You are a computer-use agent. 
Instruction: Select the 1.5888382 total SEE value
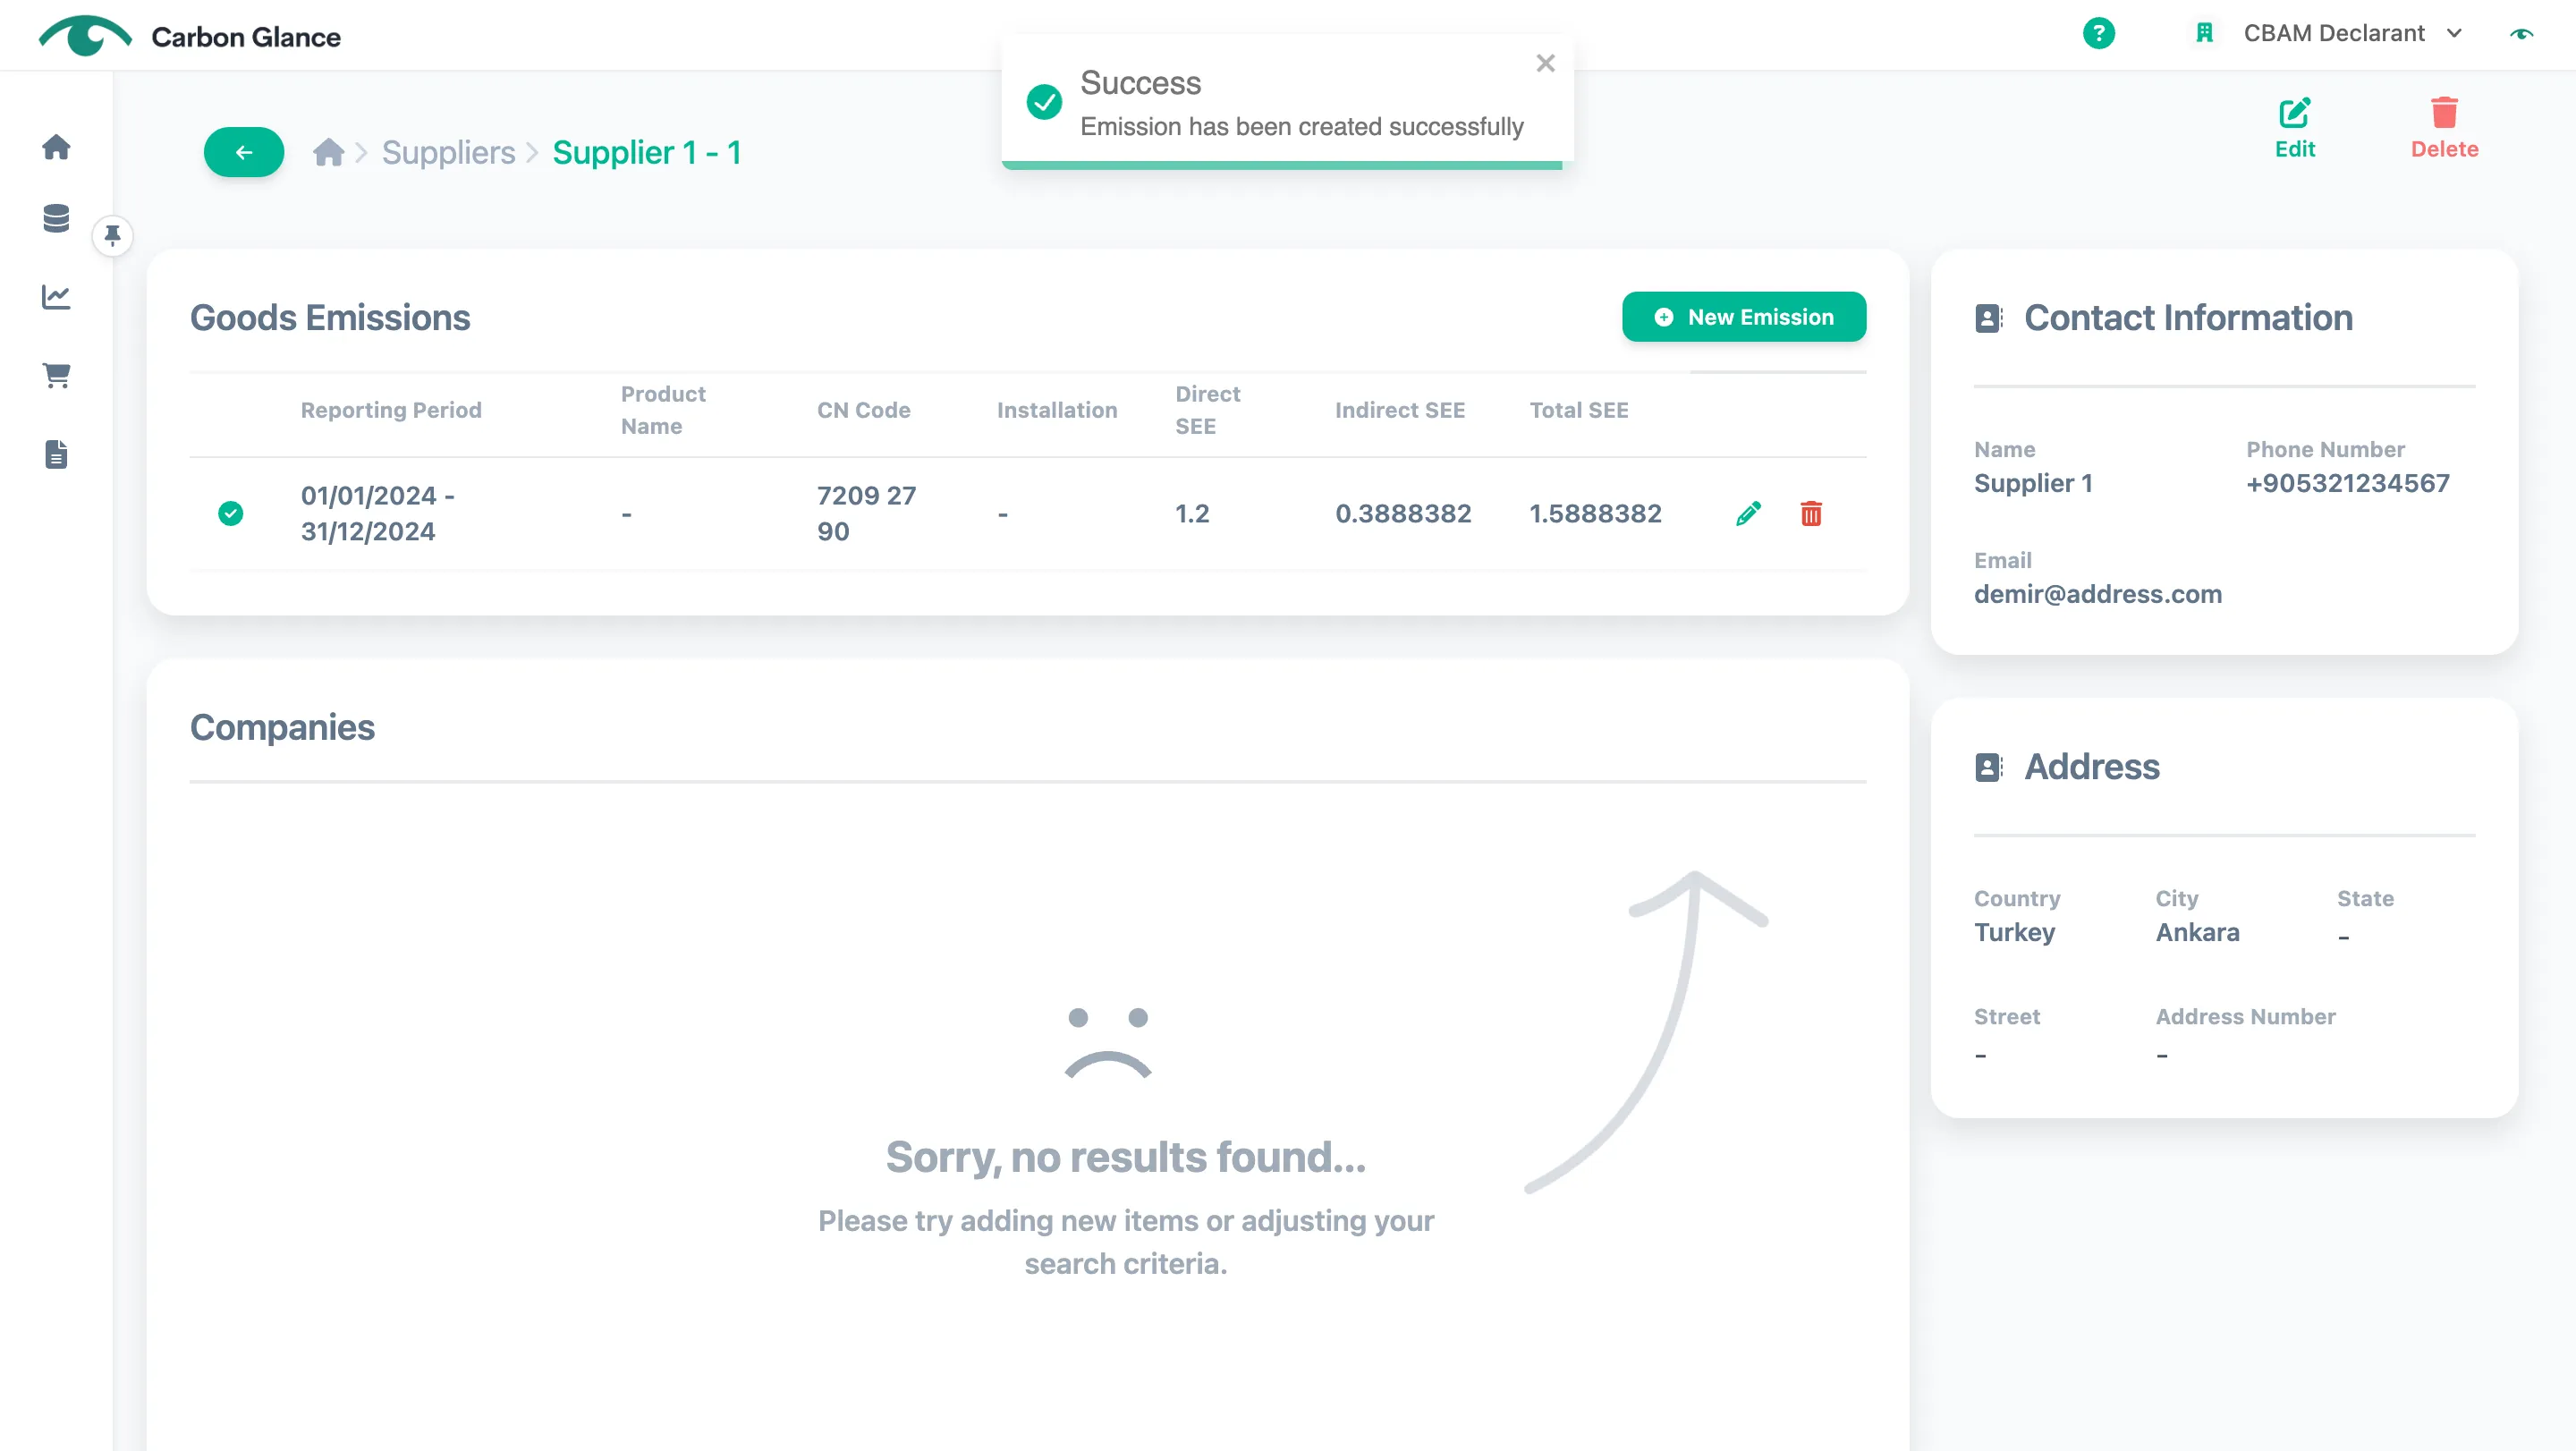click(1595, 513)
